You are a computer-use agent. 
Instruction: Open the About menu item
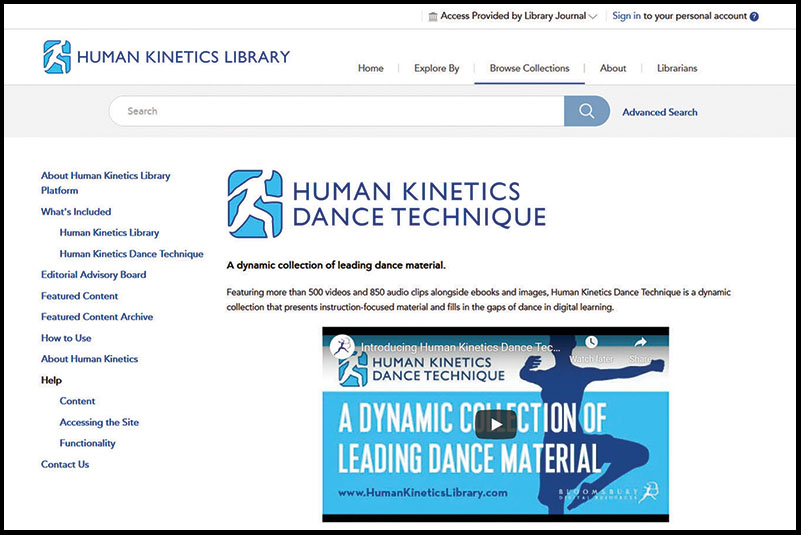click(x=613, y=68)
